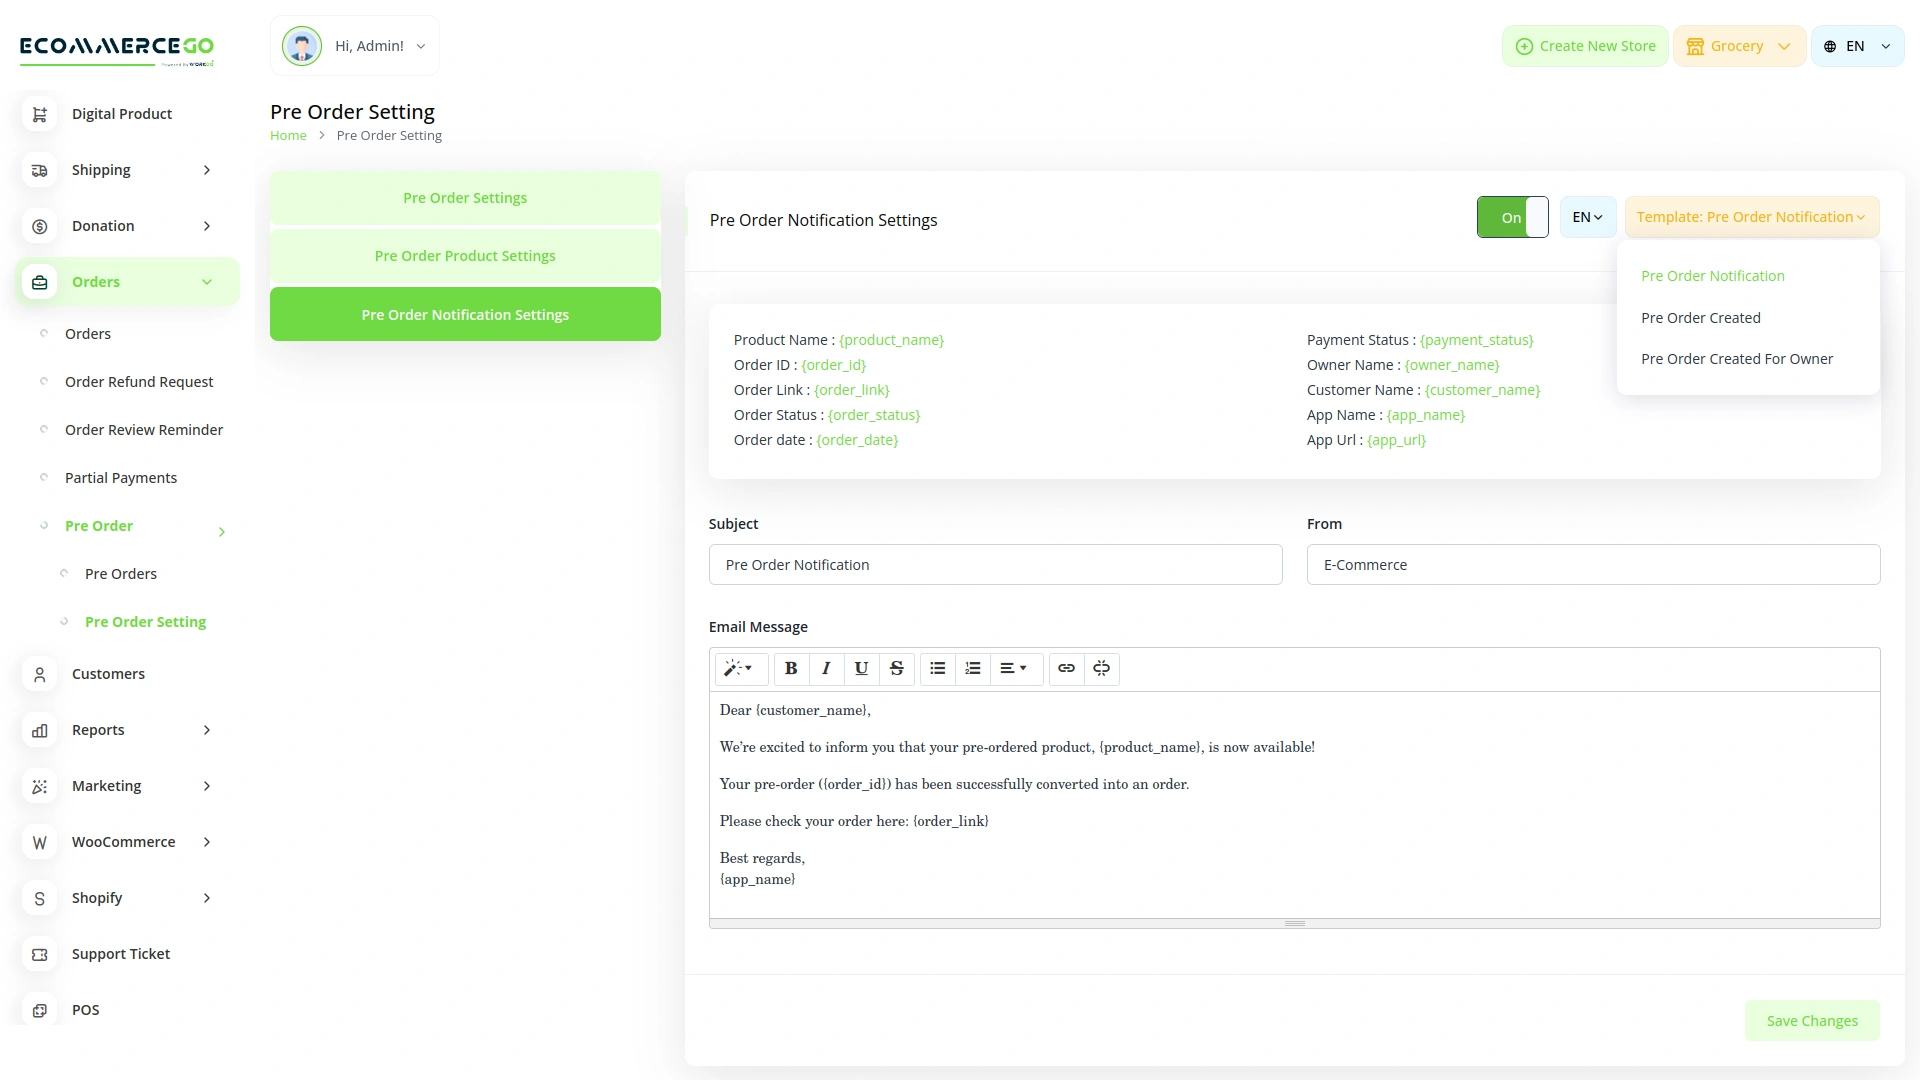The image size is (1920, 1080).
Task: Click the Save Changes button
Action: [1812, 1020]
